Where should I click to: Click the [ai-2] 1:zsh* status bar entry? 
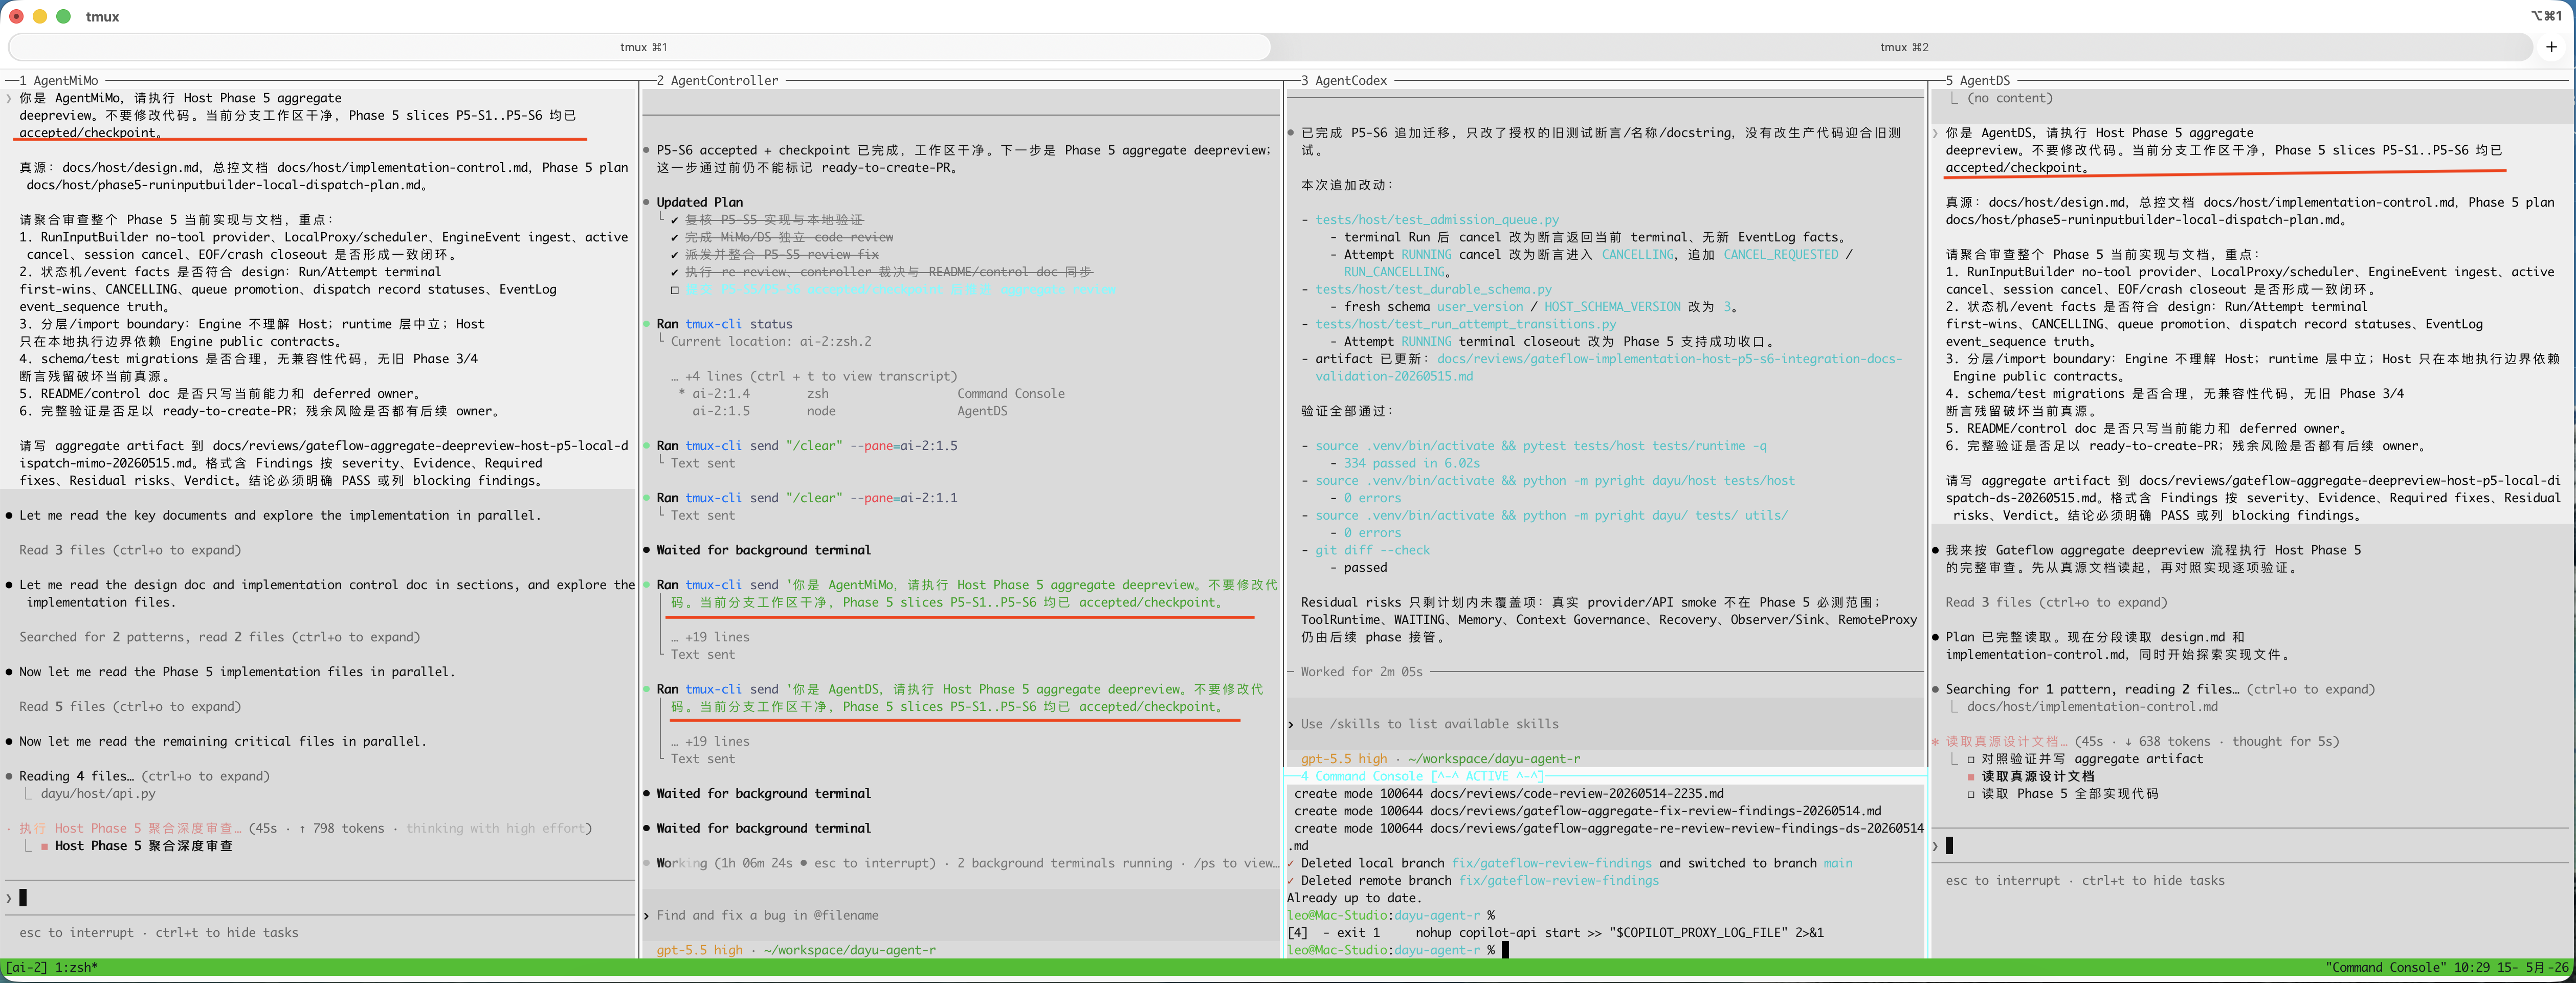(x=52, y=967)
